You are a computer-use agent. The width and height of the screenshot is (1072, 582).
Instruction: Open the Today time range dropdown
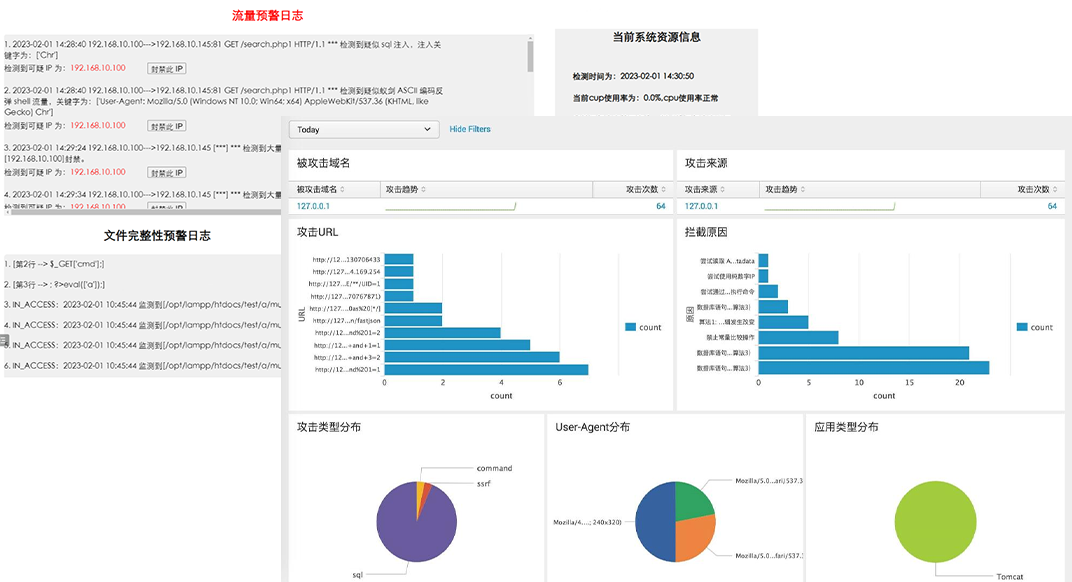pos(364,130)
